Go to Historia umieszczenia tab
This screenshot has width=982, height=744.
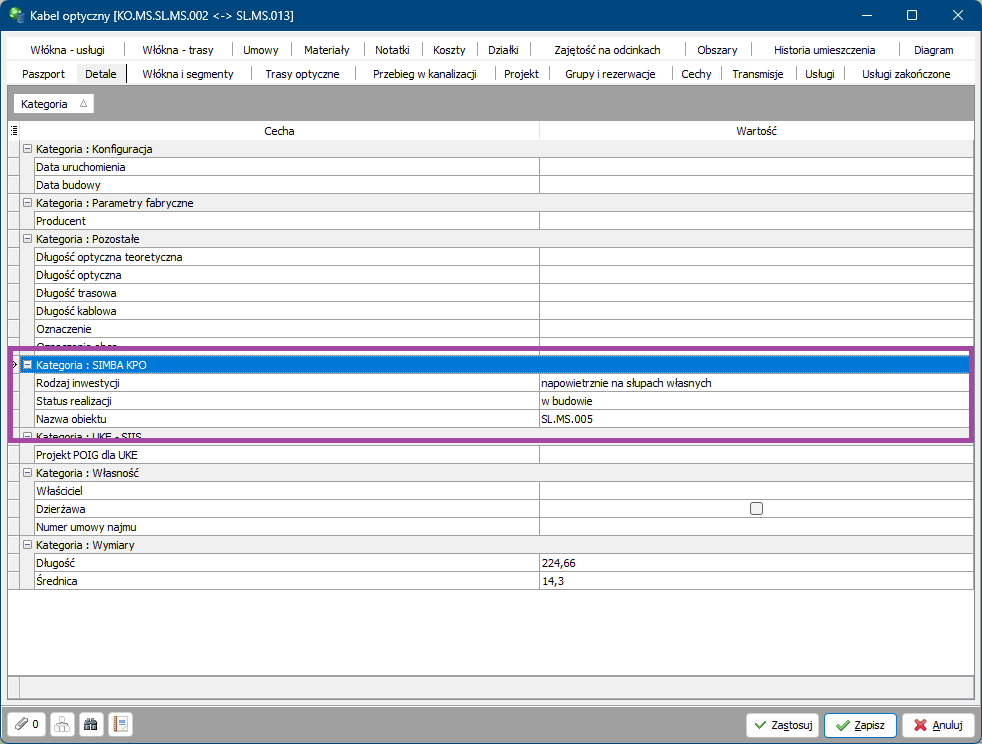[824, 50]
